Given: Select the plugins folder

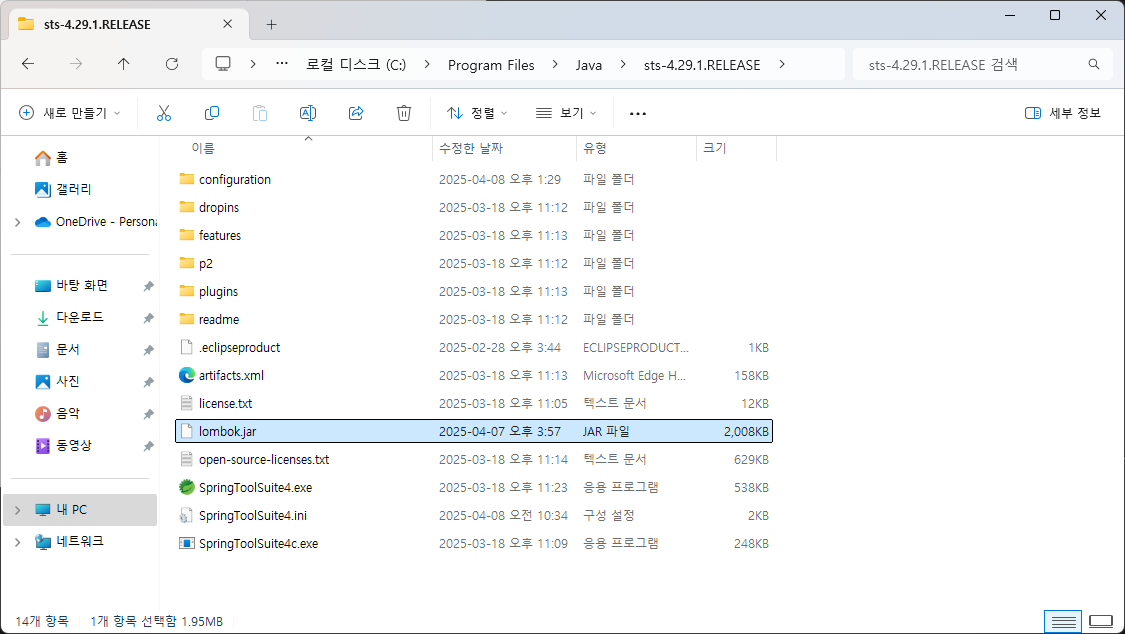Looking at the screenshot, I should pos(474,291).
